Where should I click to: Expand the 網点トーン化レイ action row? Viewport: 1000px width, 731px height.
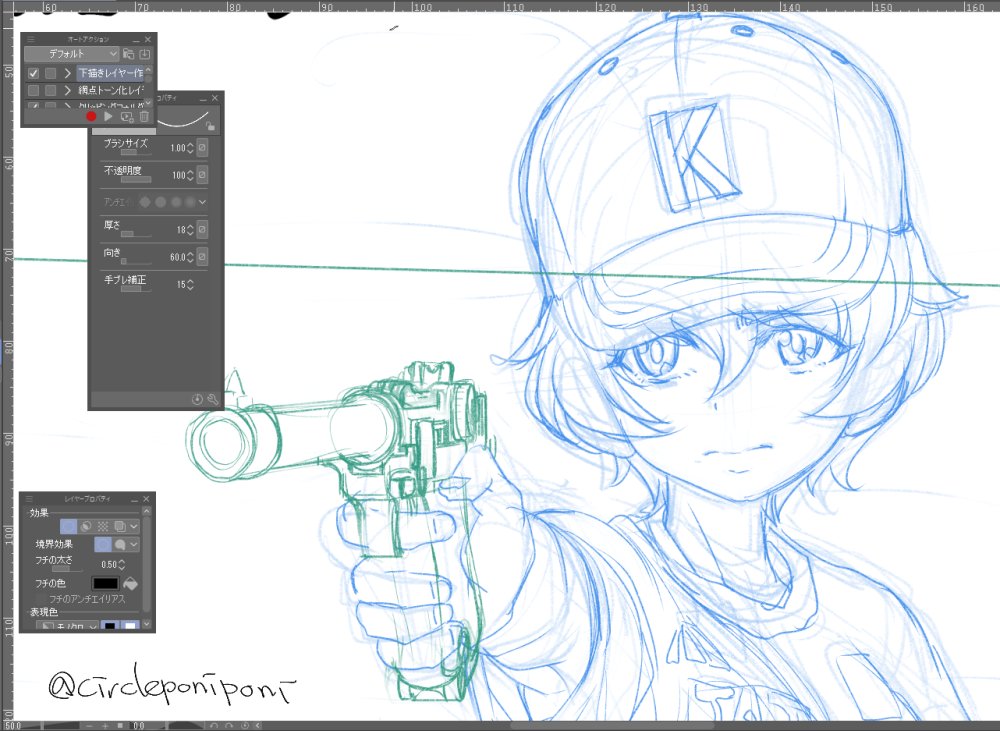68,91
